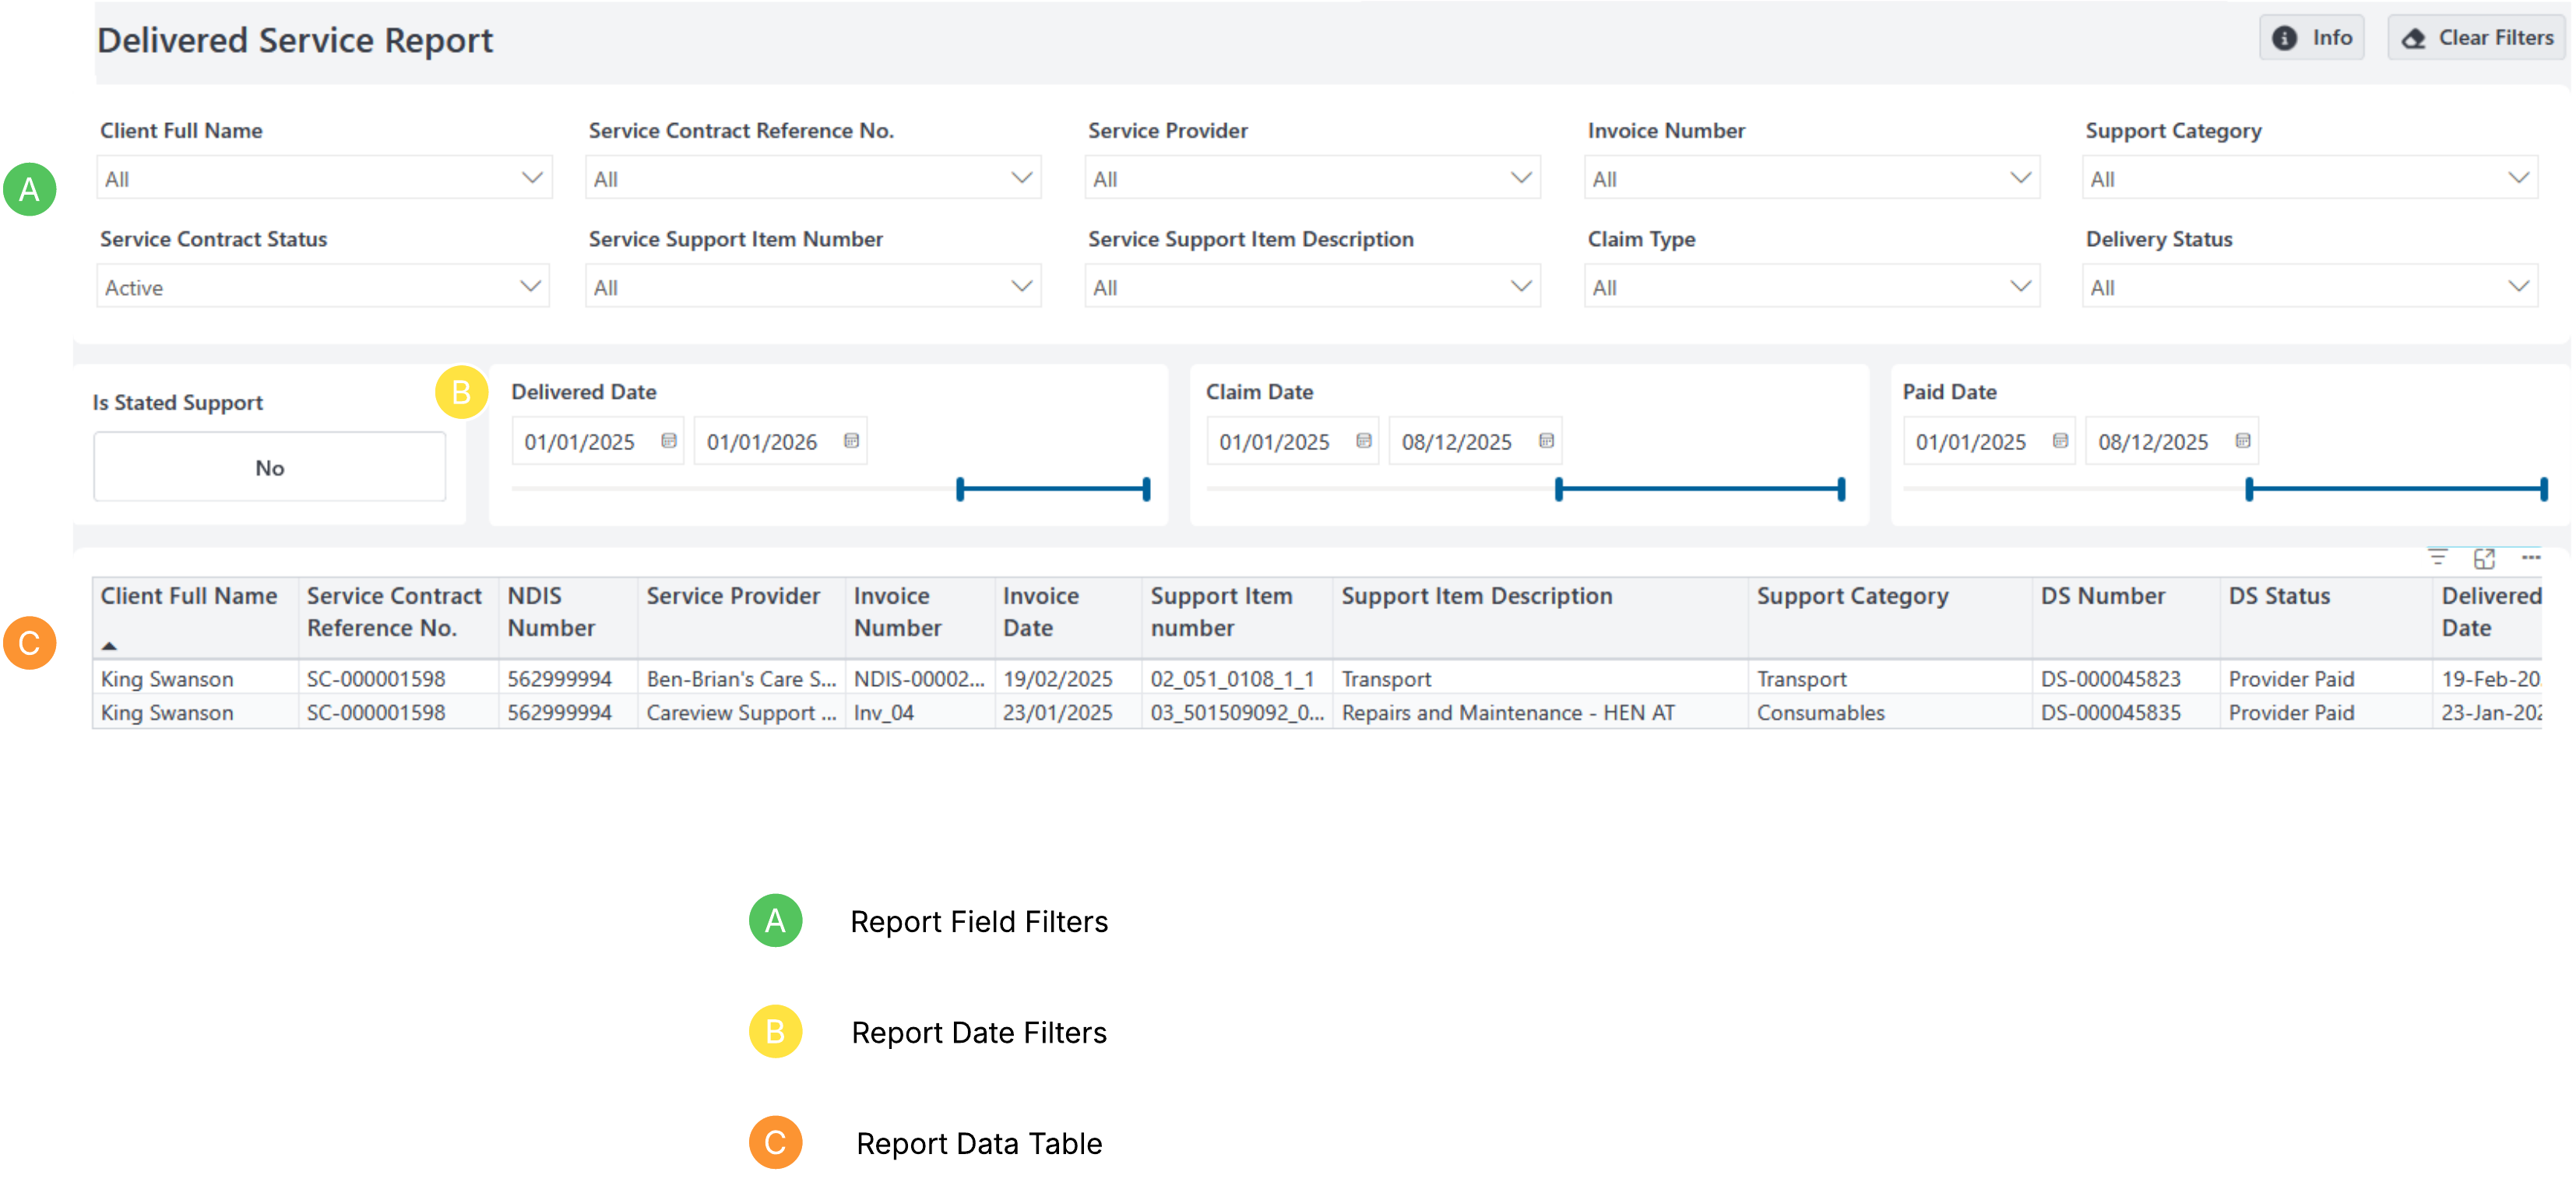
Task: Open calendar for Delivered Date end
Action: (851, 441)
